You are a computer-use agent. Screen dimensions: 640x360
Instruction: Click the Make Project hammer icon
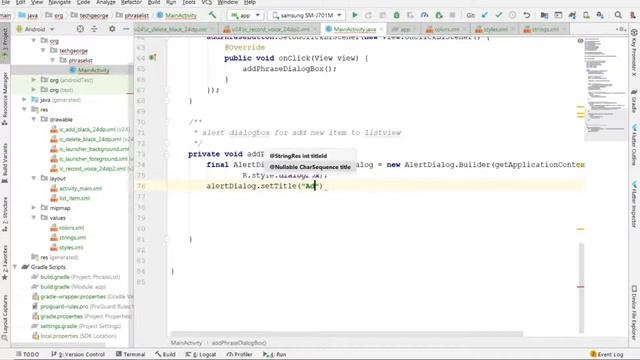pyautogui.click(x=212, y=15)
